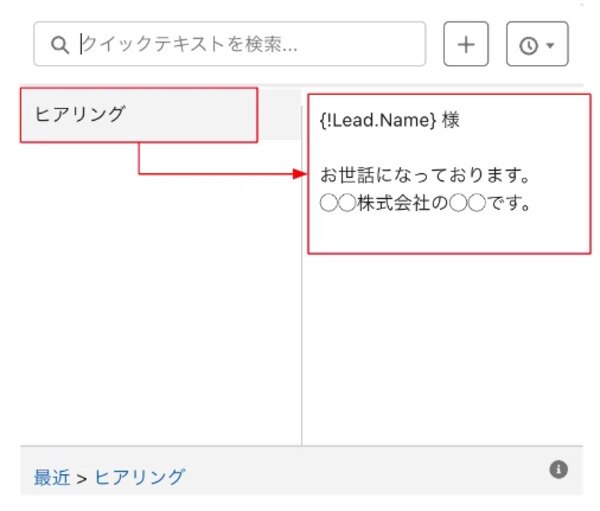Screen dimensions: 600x511
Task: Click the magnifier search icon
Action: click(60, 45)
